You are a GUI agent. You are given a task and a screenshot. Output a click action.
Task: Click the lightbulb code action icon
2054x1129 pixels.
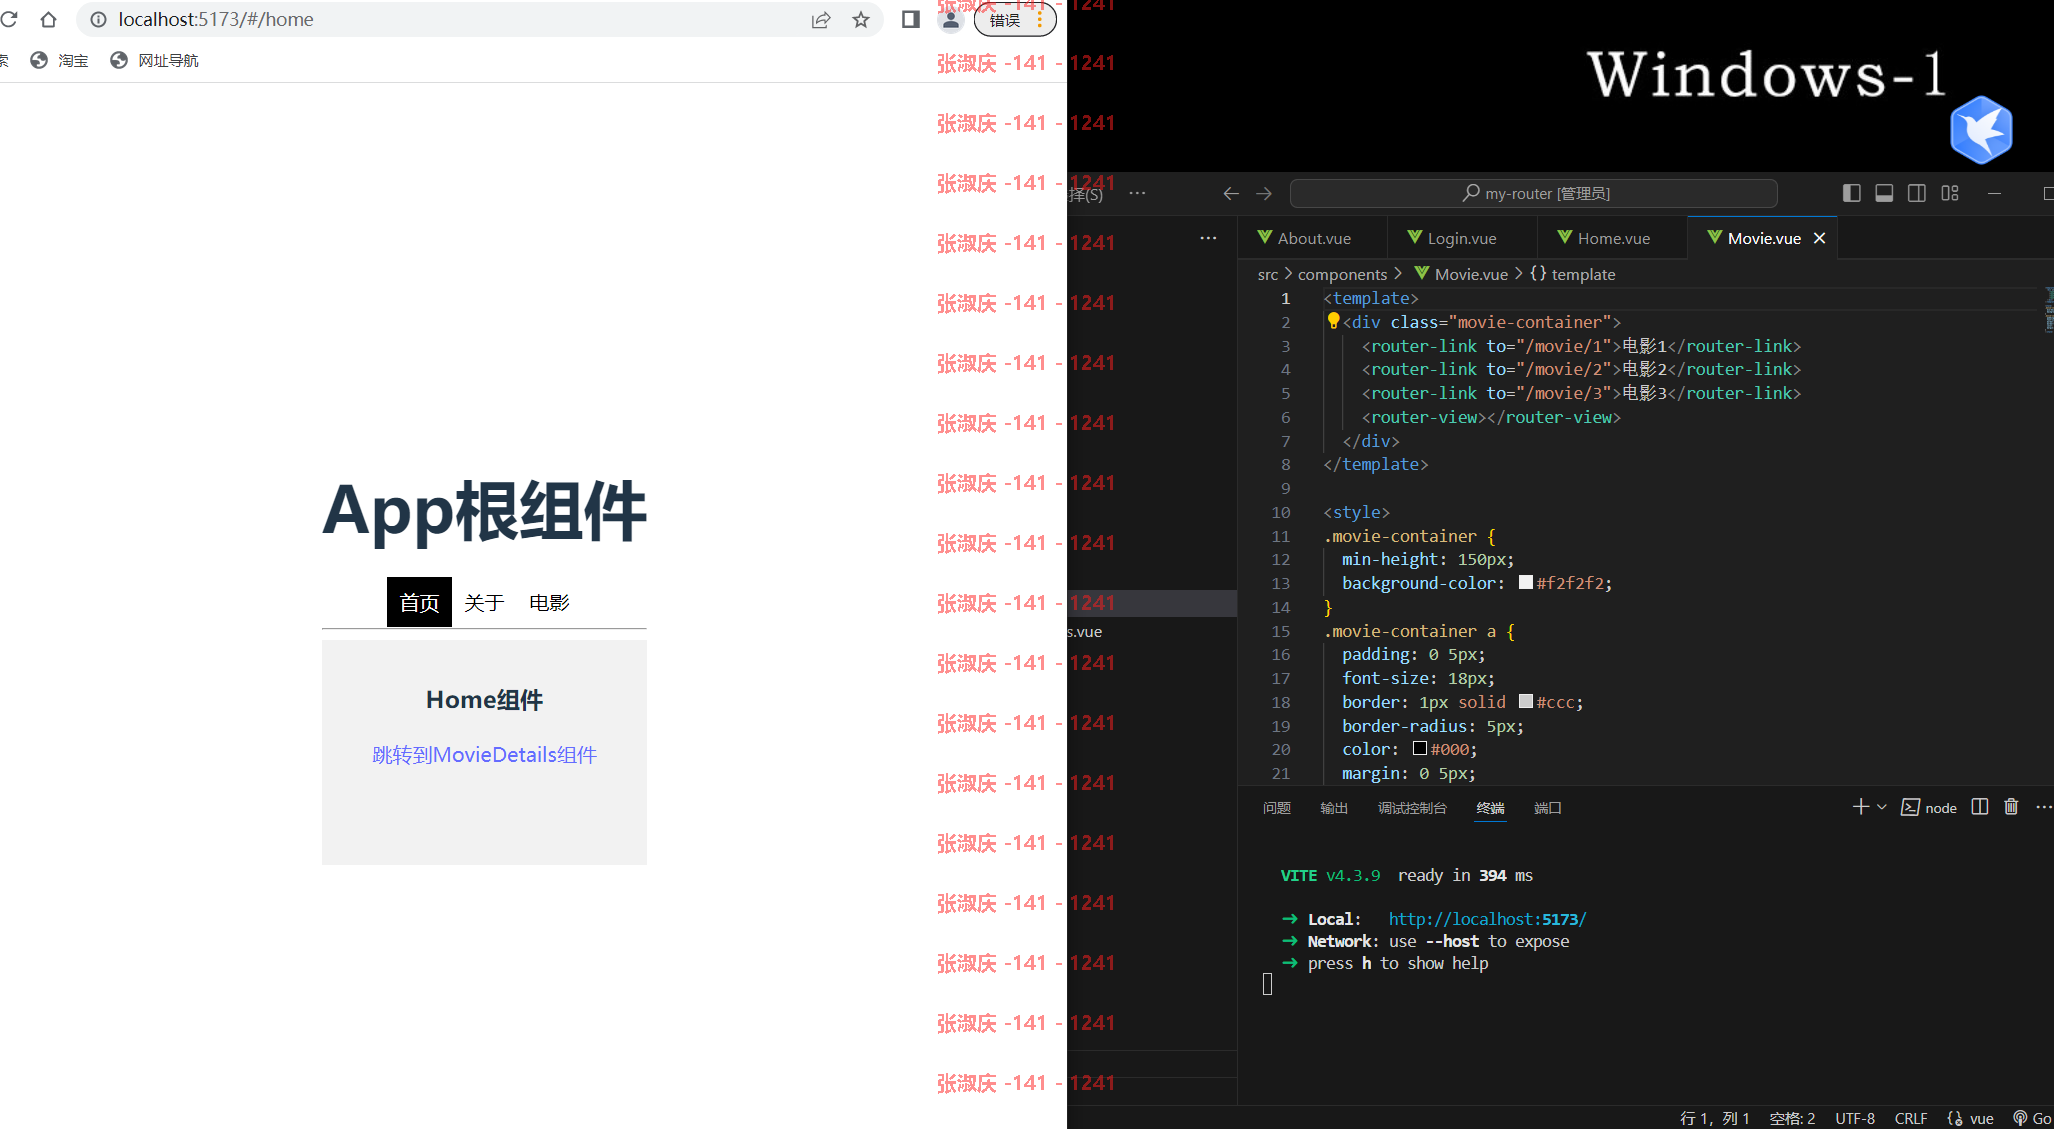(x=1333, y=321)
